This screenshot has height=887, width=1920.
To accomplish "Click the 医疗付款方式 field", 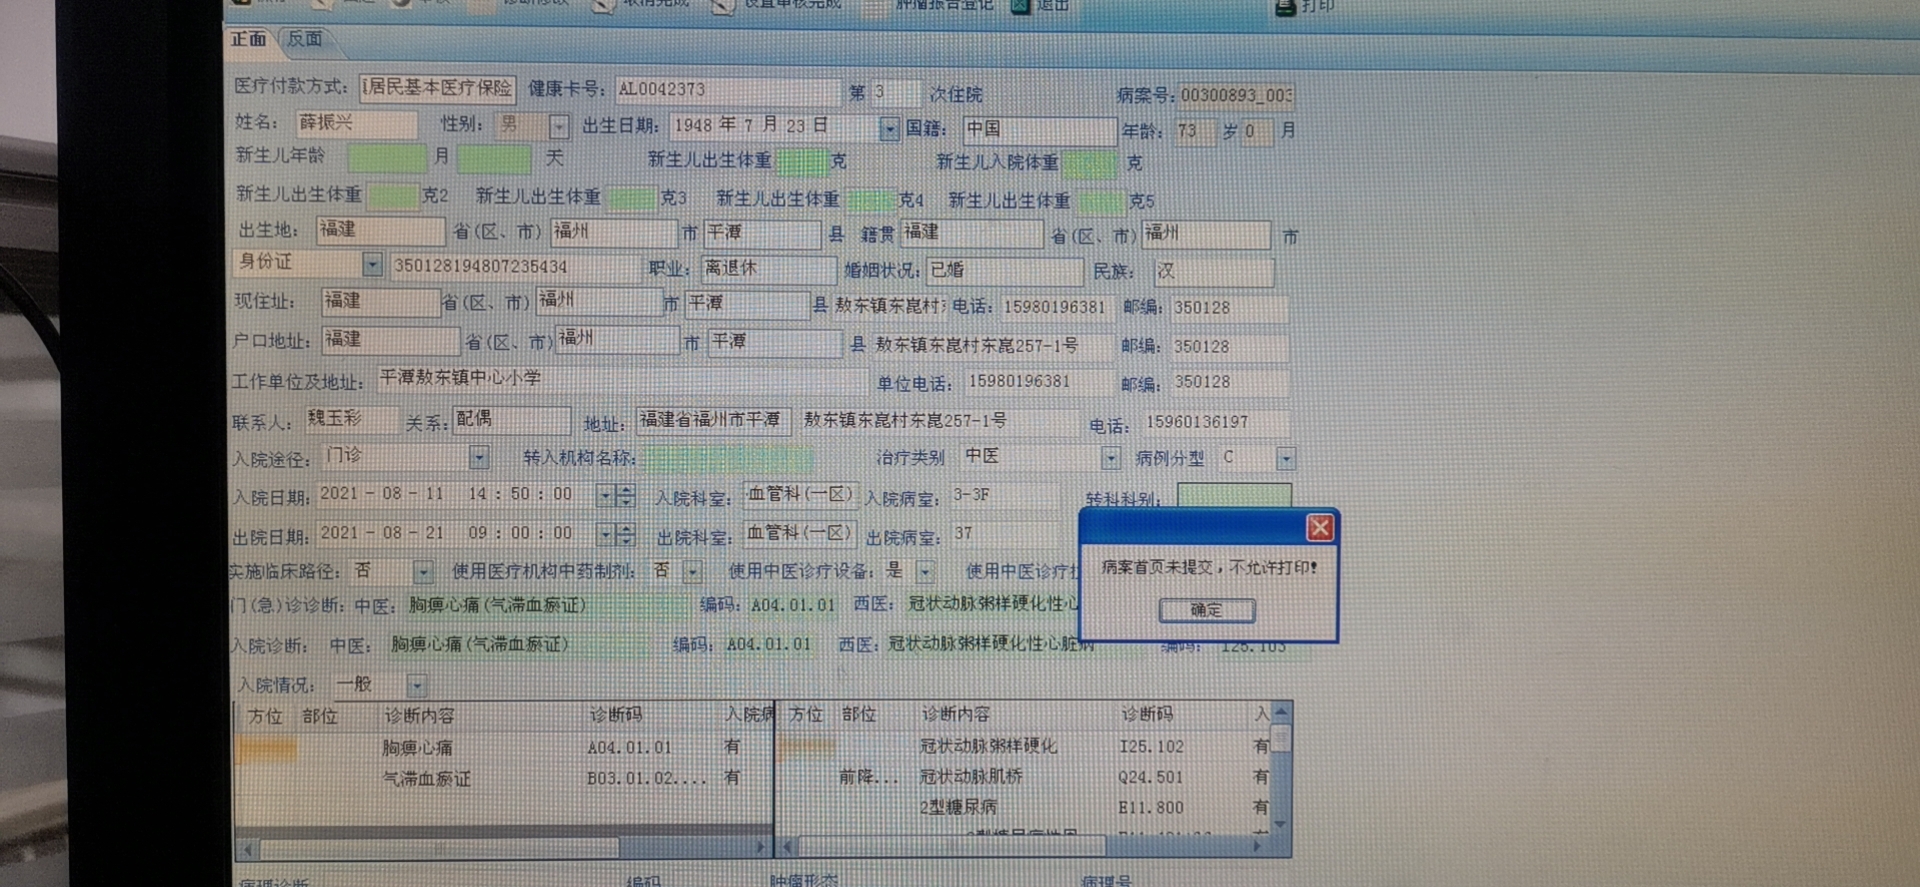I will pyautogui.click(x=437, y=88).
